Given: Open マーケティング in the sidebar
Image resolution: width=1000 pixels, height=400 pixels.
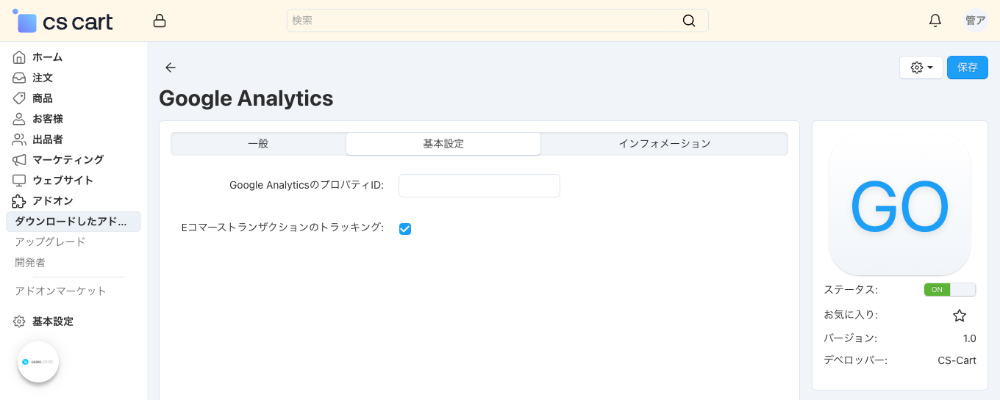Looking at the screenshot, I should [67, 159].
